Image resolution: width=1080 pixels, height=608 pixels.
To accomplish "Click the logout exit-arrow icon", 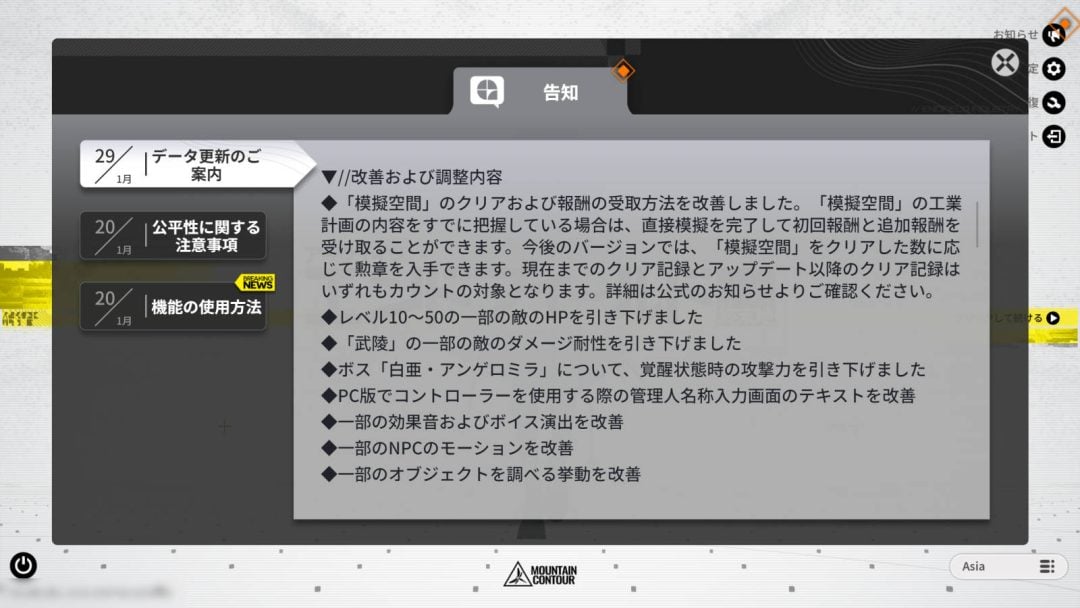I will click(1054, 136).
